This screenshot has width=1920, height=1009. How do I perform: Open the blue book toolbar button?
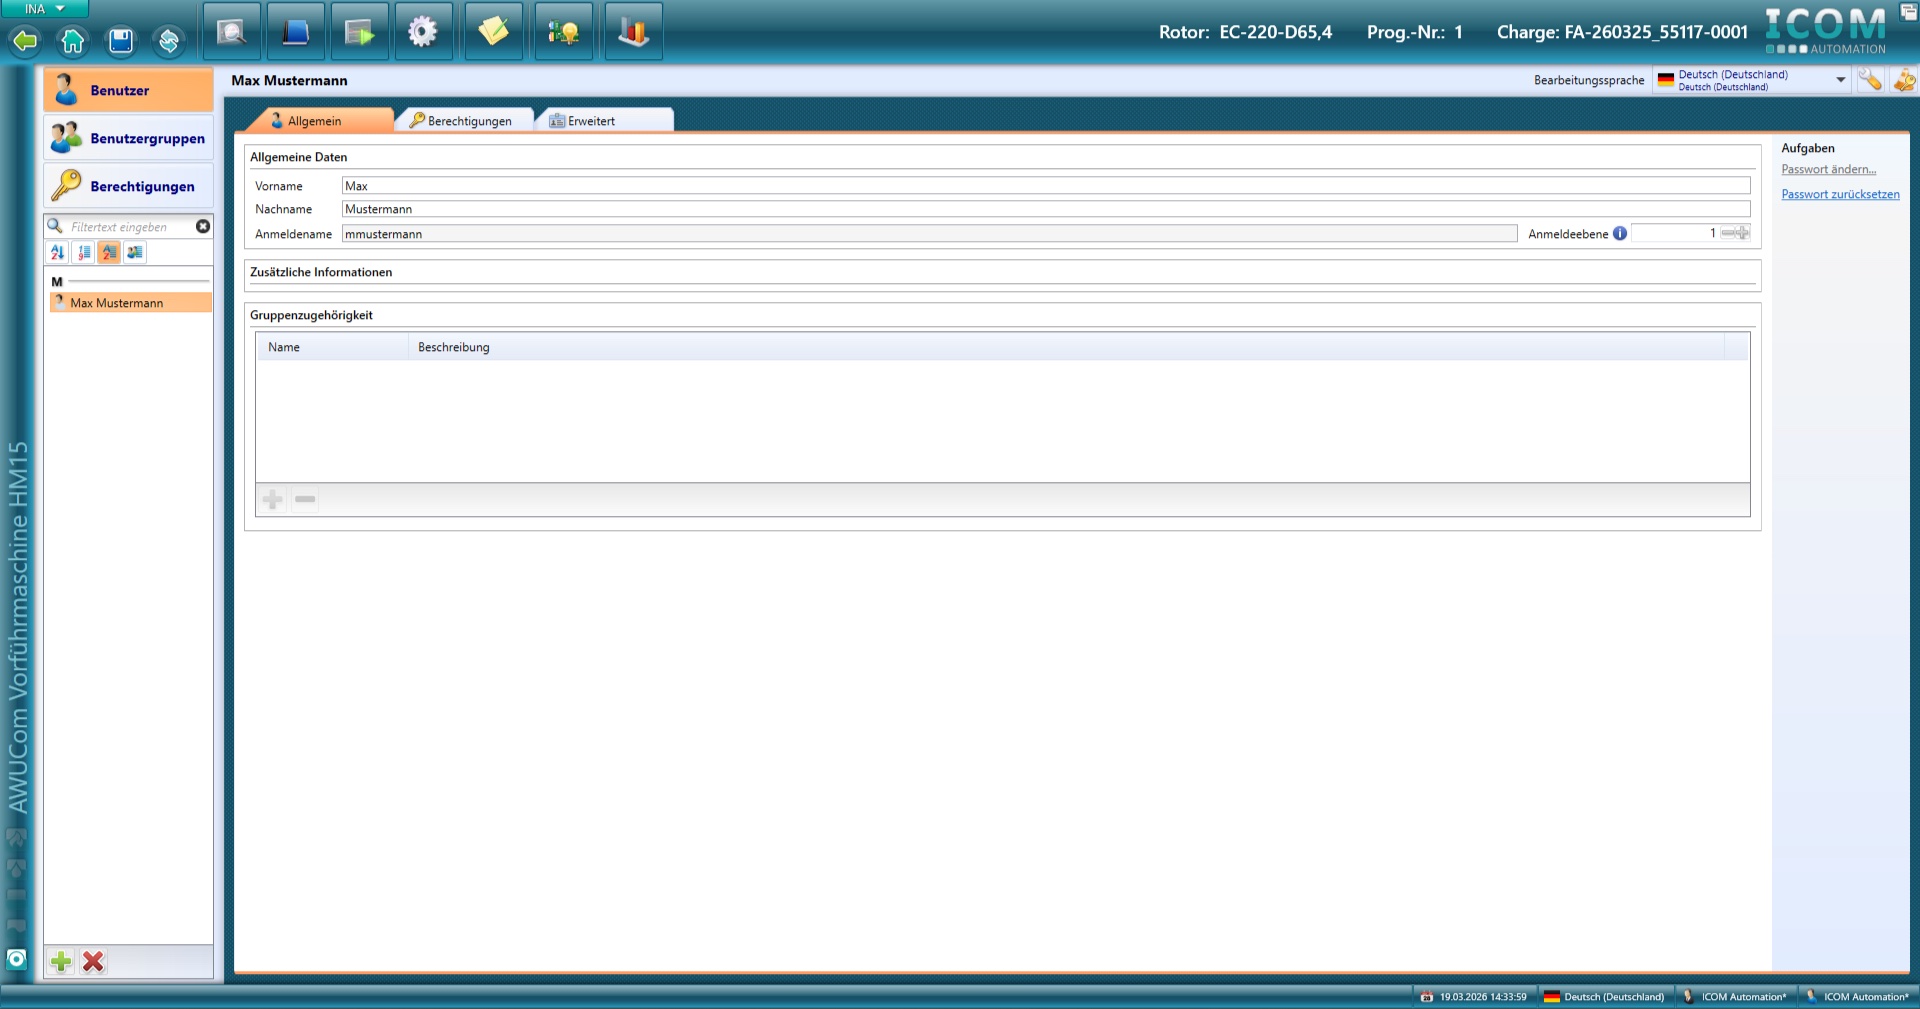295,32
